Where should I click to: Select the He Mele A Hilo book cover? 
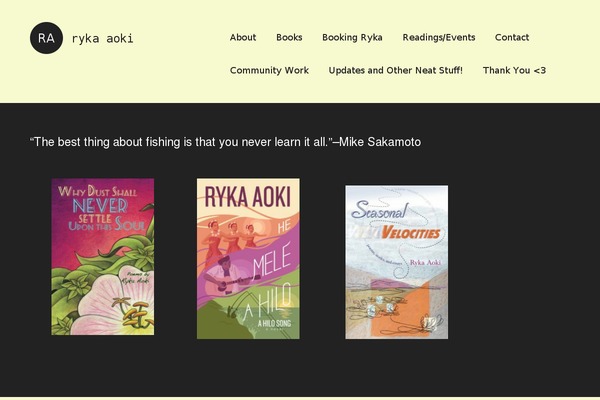pos(248,258)
